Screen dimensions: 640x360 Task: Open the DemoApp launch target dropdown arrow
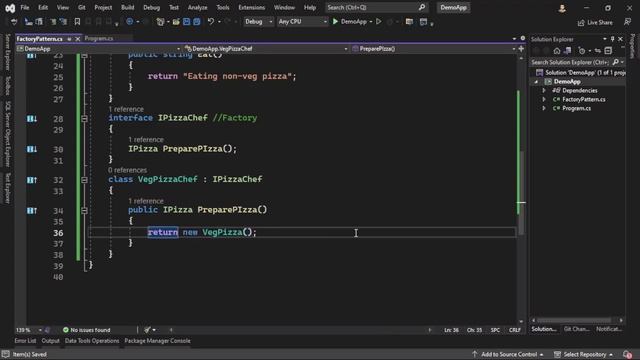[x=371, y=22]
